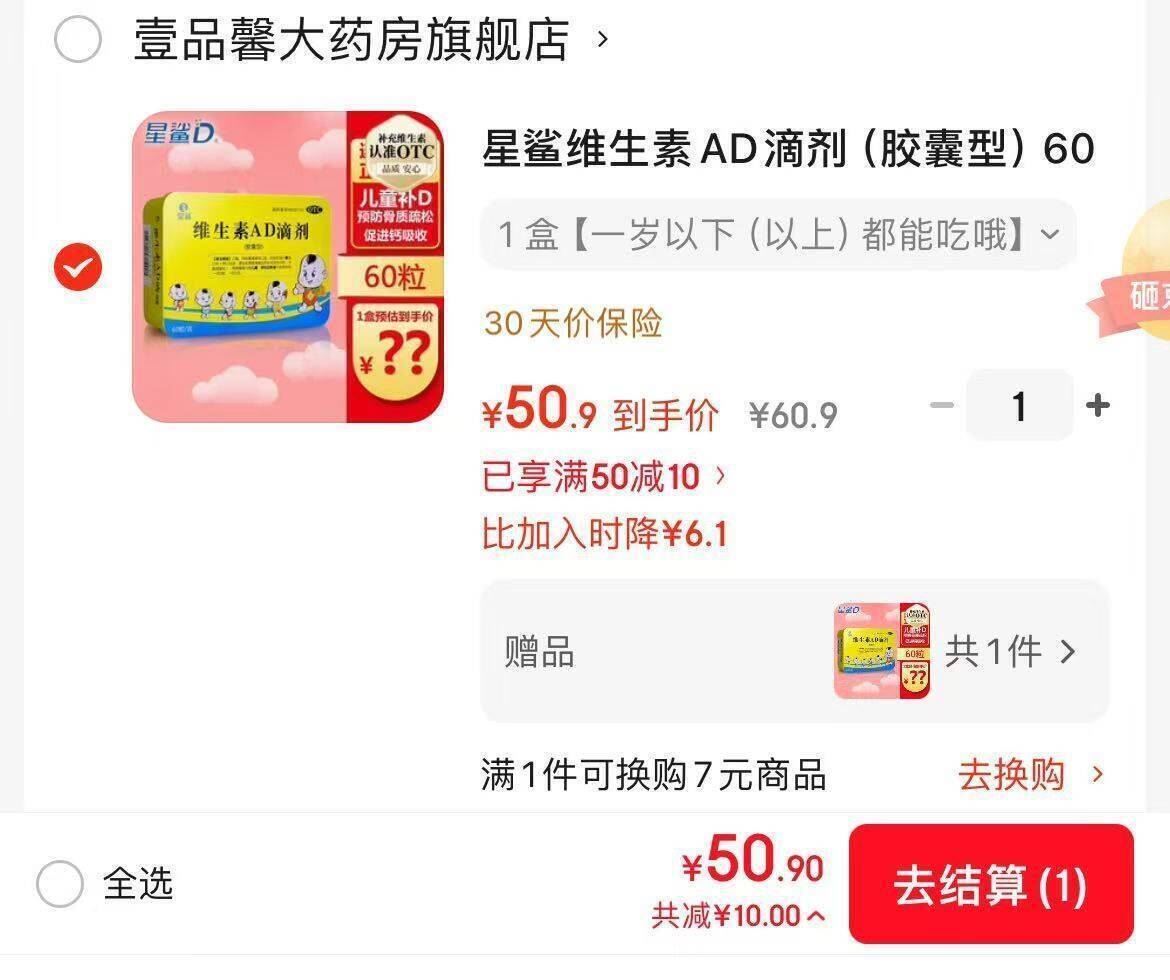Uncheck the selected 星鲨维生素AD滴剂 item

pos(78,266)
